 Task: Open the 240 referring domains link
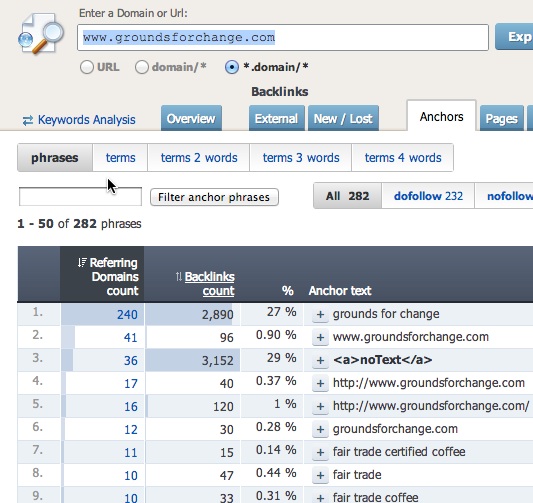click(x=127, y=314)
